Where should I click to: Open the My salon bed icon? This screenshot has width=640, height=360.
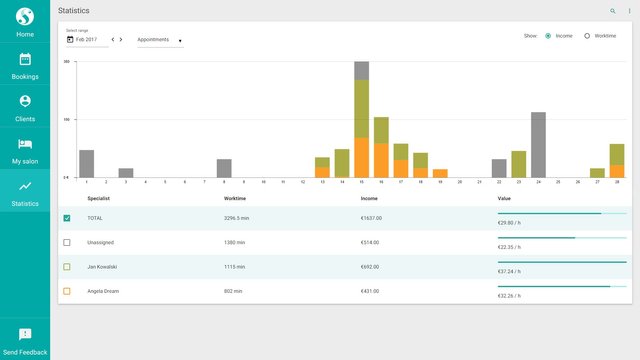tap(25, 144)
